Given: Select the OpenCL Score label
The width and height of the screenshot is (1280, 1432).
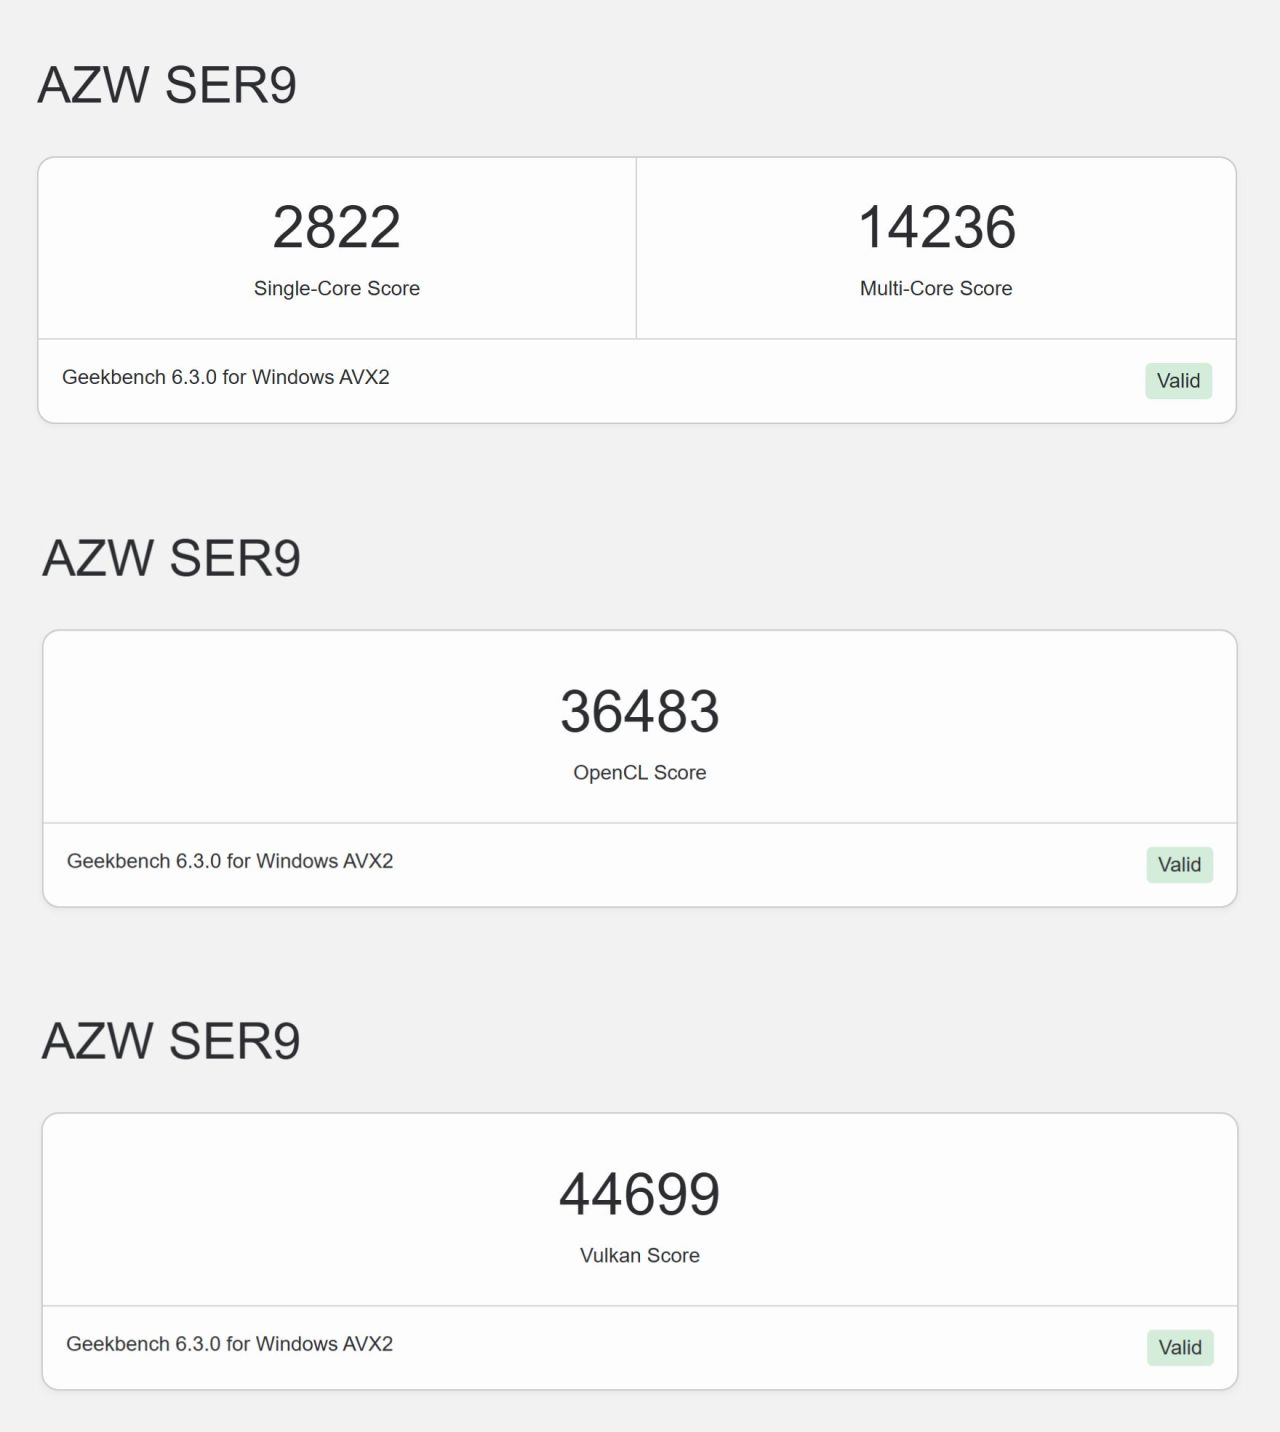Looking at the screenshot, I should 639,772.
